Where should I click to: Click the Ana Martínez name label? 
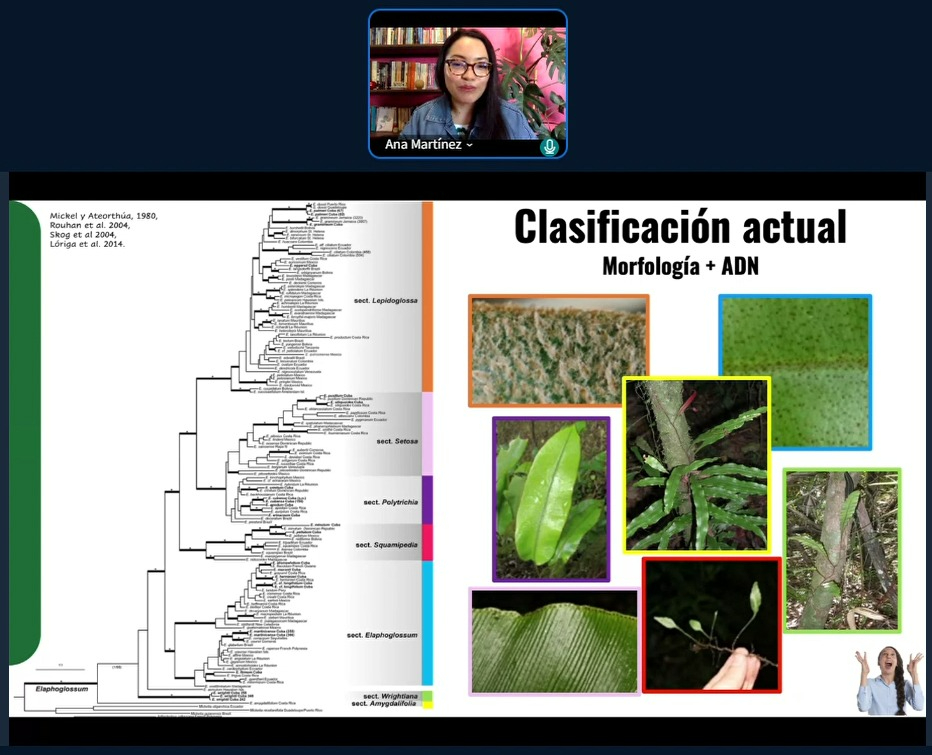(423, 146)
